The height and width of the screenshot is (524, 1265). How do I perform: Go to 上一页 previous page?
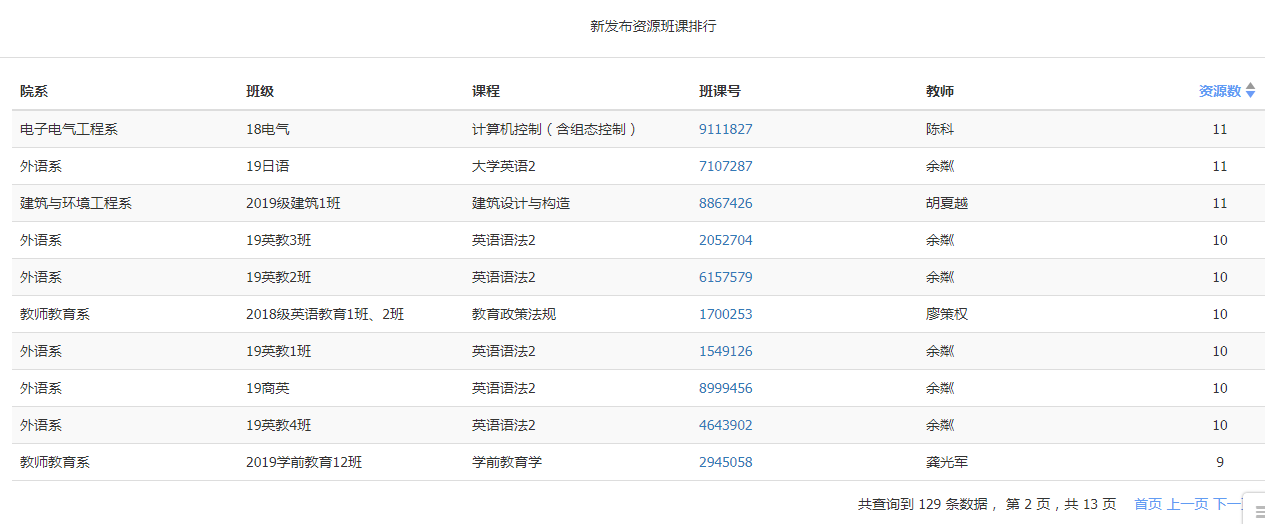coord(1188,504)
